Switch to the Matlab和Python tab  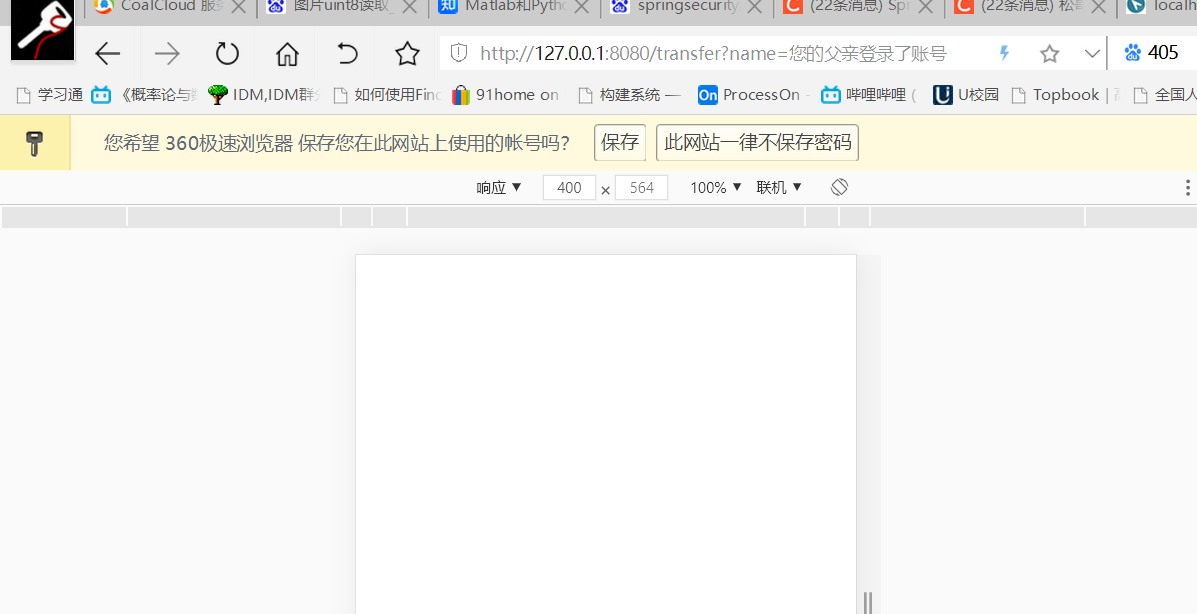[515, 7]
